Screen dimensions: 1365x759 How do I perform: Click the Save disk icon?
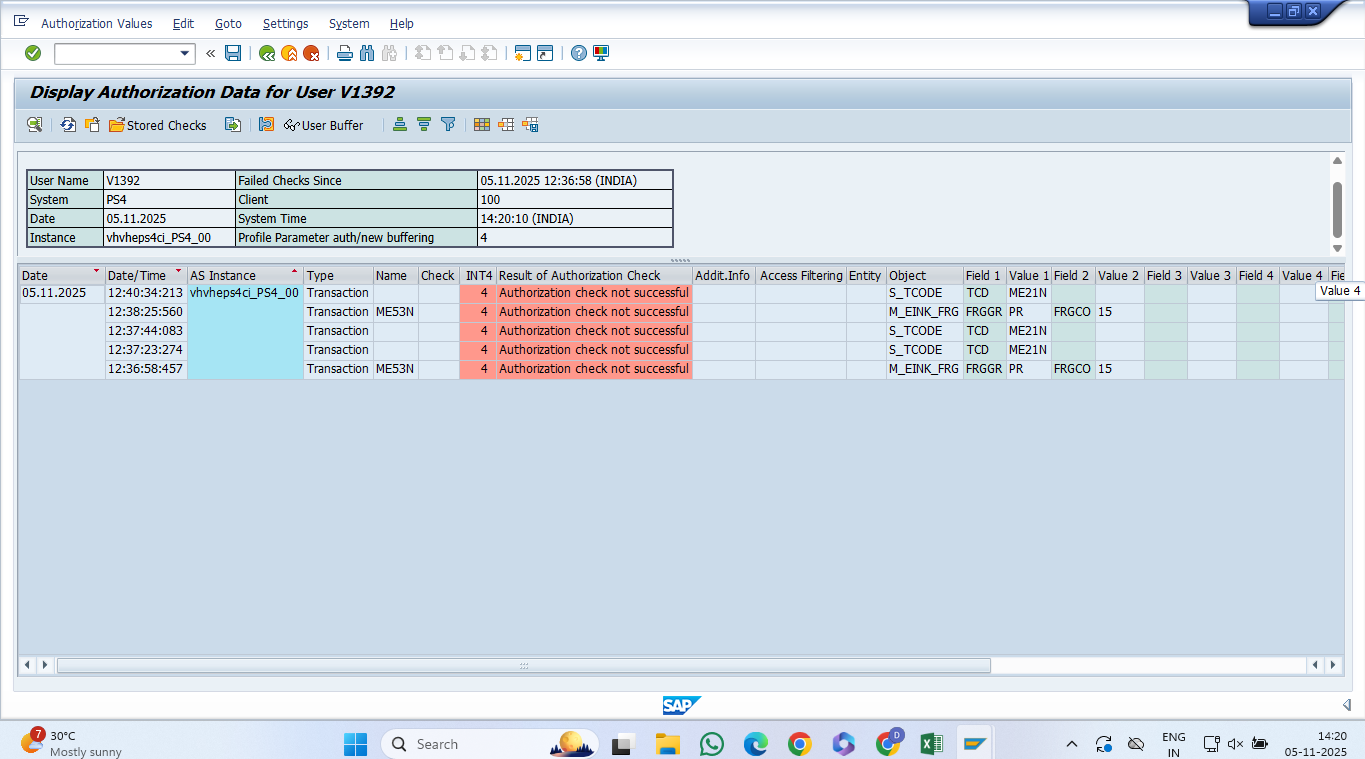(x=233, y=53)
